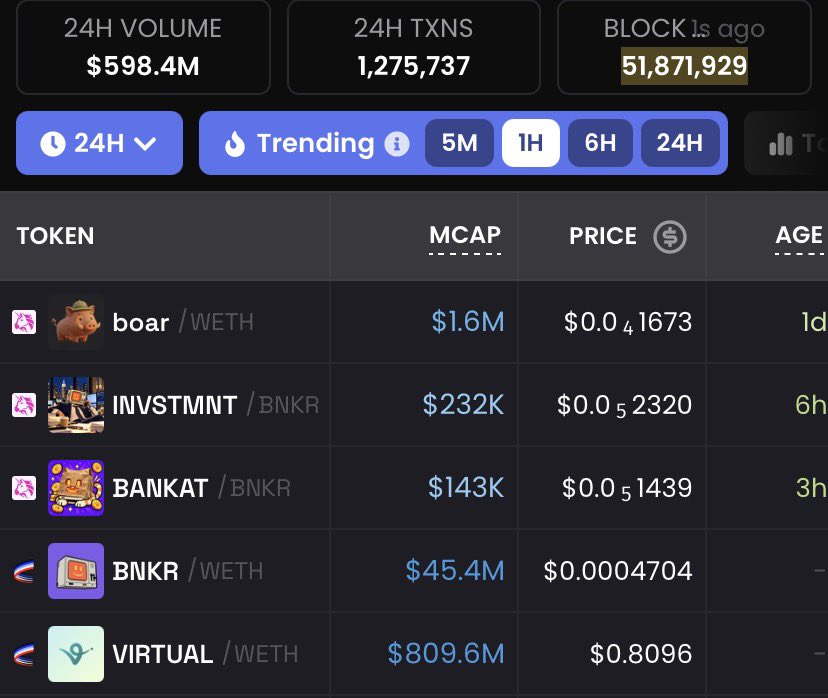Select the 6H trending timeframe
This screenshot has width=828, height=698.
click(x=600, y=143)
